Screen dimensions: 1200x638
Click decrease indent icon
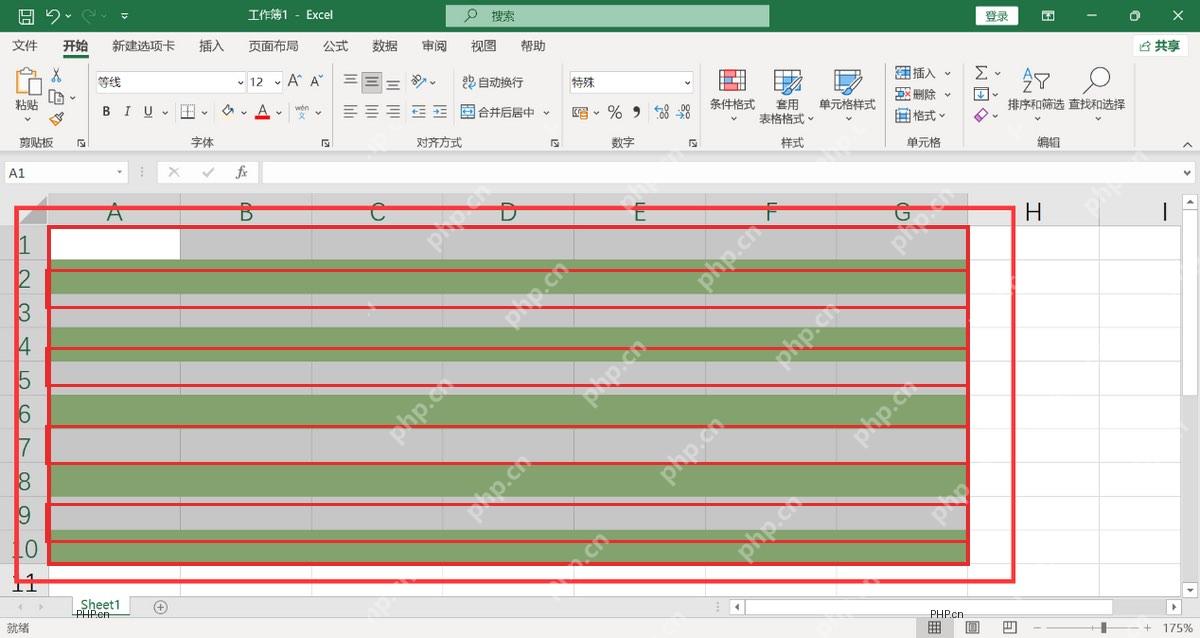click(x=418, y=112)
